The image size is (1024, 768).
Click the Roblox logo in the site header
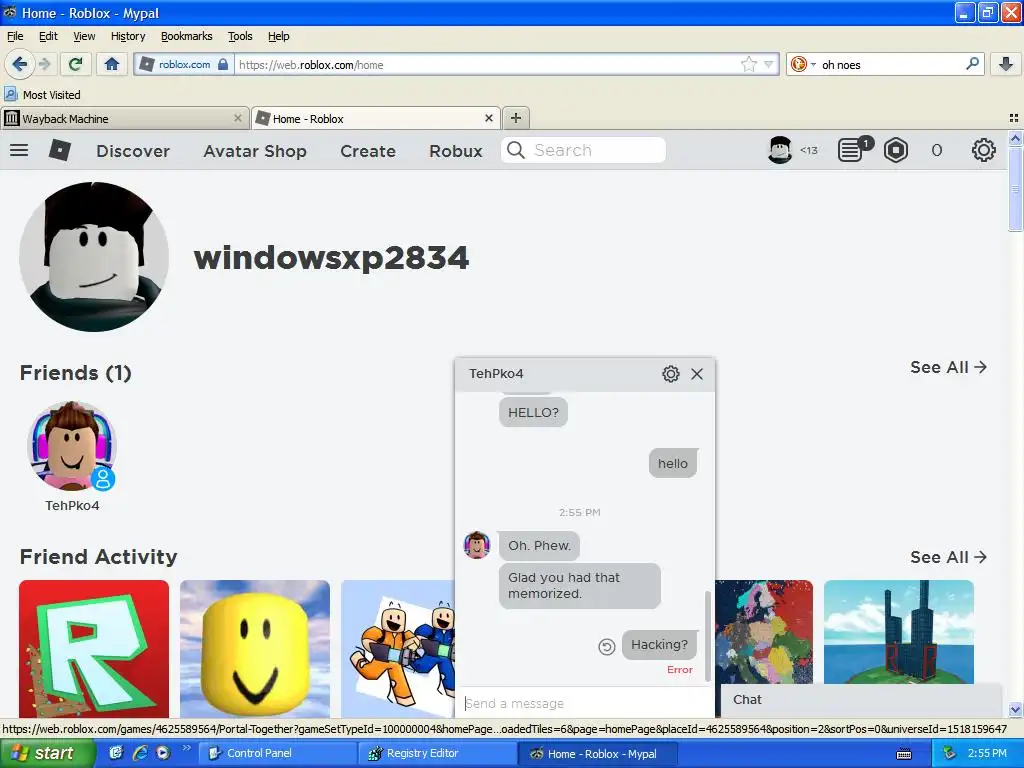coord(59,150)
